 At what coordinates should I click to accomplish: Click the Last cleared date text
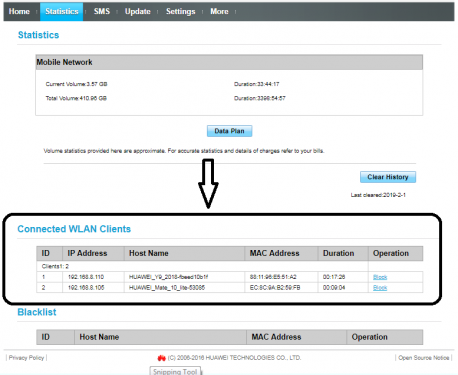378,195
